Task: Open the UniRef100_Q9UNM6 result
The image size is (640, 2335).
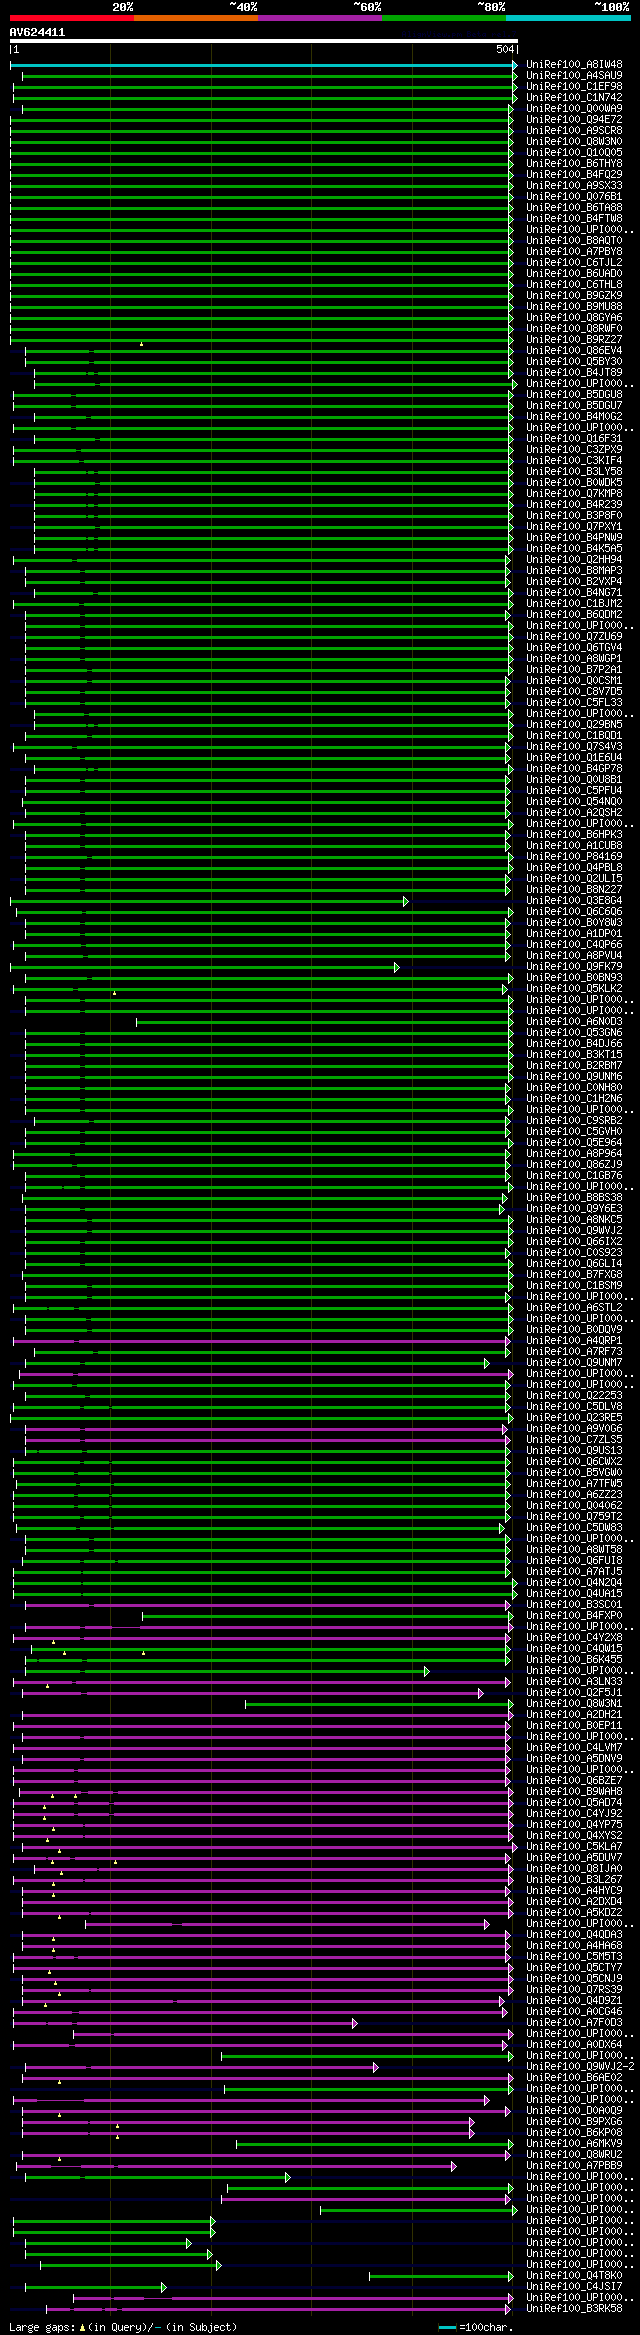Action: [x=574, y=1077]
